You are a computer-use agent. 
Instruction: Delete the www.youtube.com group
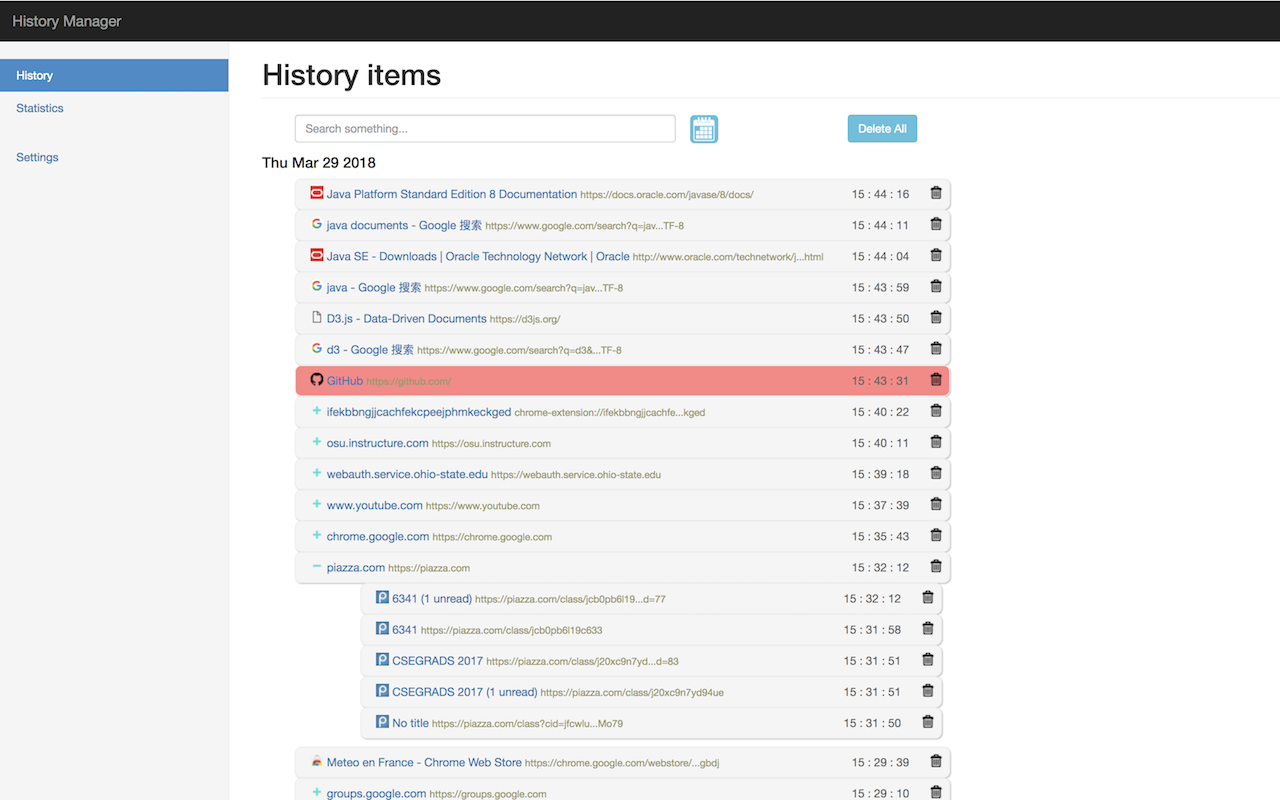(x=936, y=504)
